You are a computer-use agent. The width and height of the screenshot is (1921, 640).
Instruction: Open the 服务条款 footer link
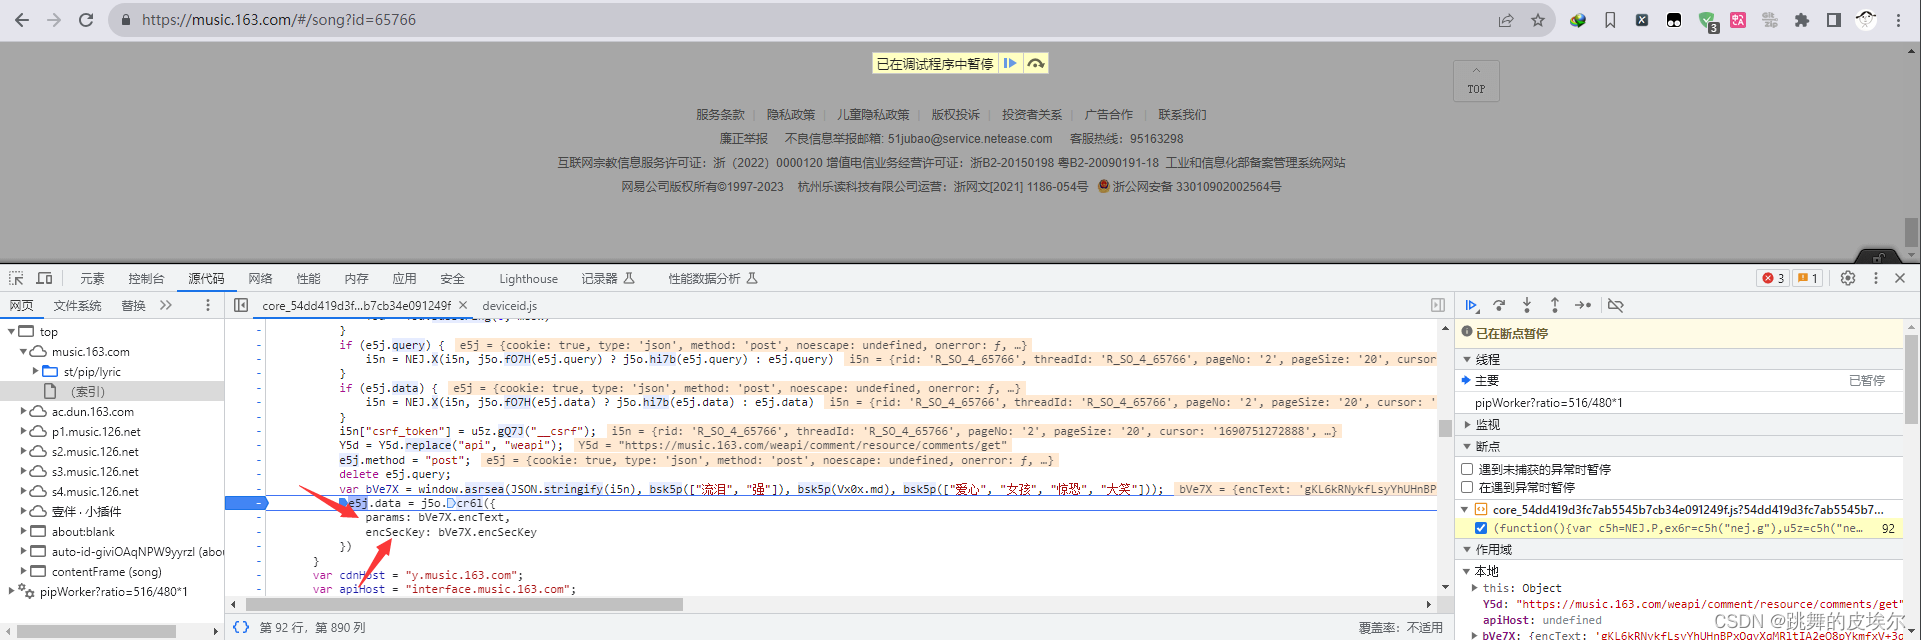[x=720, y=115]
